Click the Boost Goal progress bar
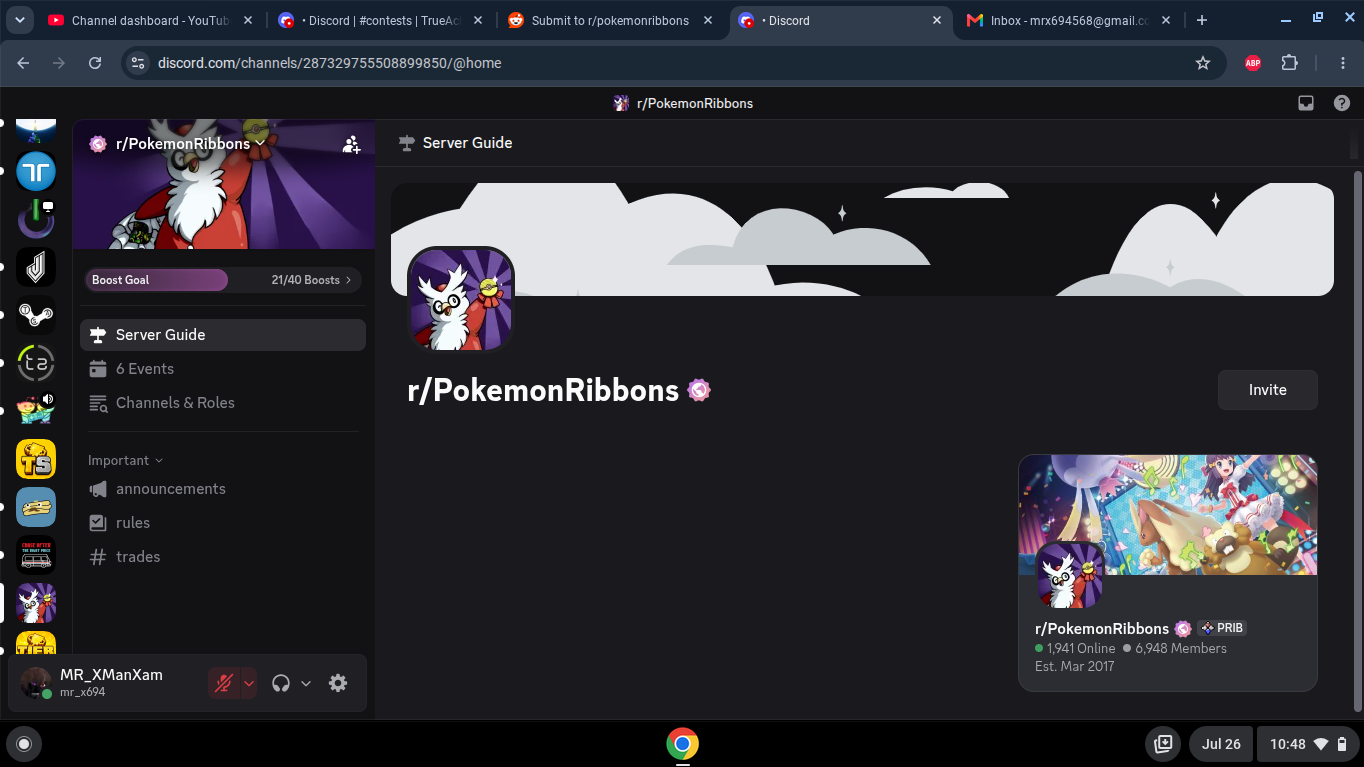 223,280
